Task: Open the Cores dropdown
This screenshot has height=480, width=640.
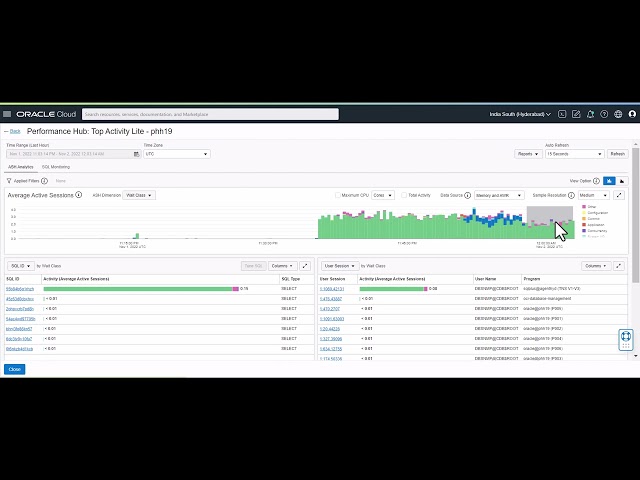Action: [x=383, y=195]
